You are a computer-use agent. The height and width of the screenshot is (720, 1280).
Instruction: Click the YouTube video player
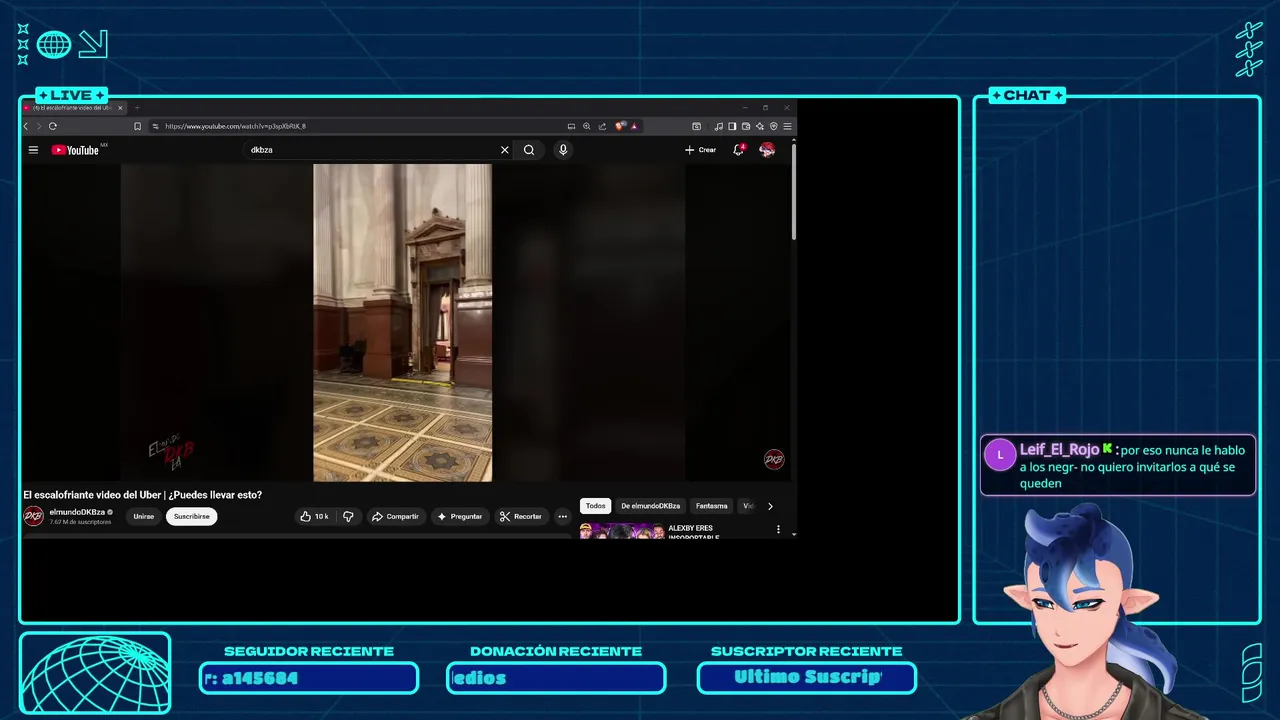[403, 322]
